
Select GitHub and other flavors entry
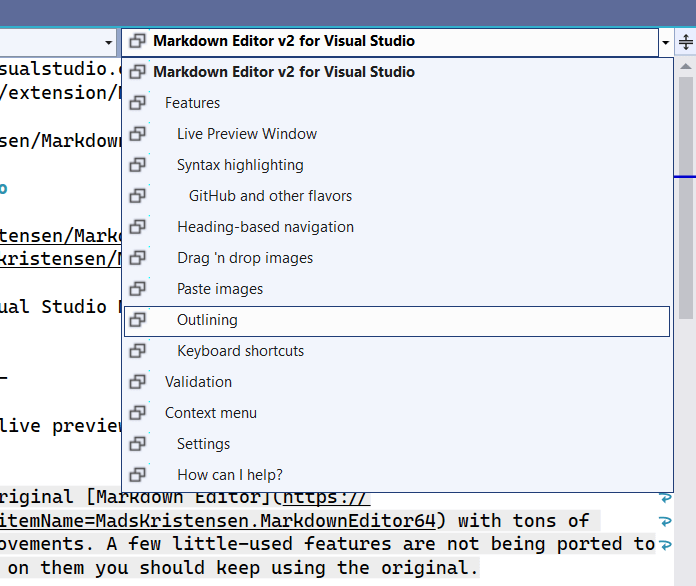coord(397,196)
